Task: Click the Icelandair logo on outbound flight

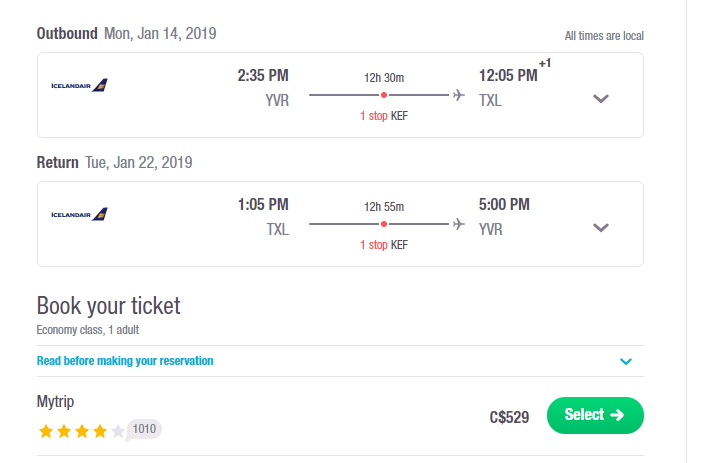Action: click(79, 85)
